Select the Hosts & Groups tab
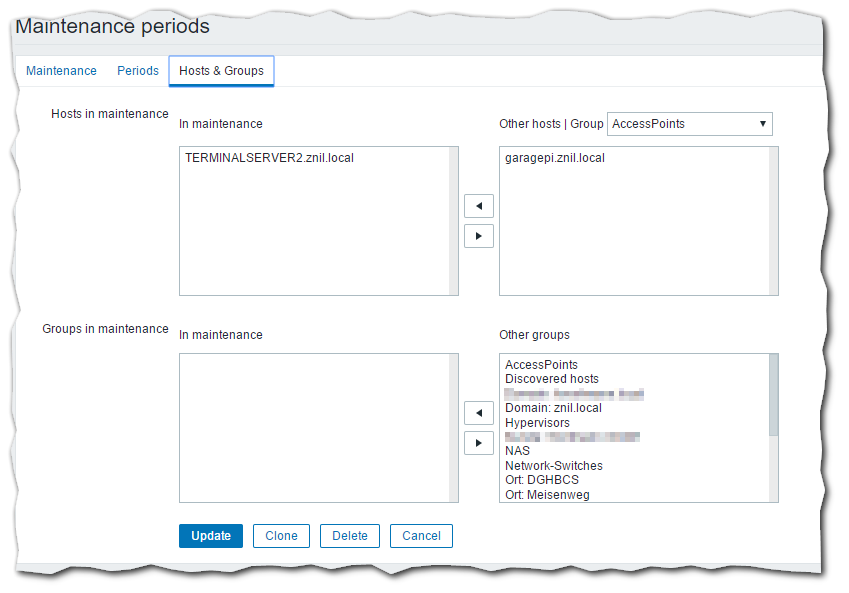Image resolution: width=849 pixels, height=593 pixels. pyautogui.click(x=221, y=71)
